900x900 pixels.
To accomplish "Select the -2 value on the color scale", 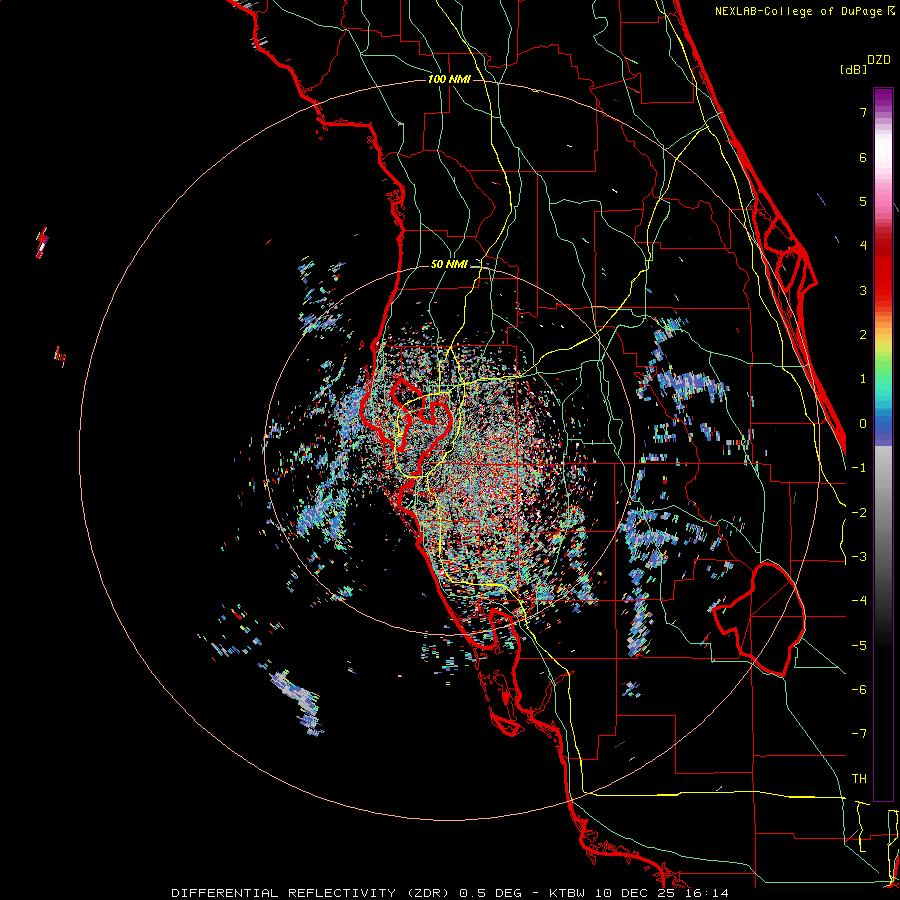I will pyautogui.click(x=859, y=513).
